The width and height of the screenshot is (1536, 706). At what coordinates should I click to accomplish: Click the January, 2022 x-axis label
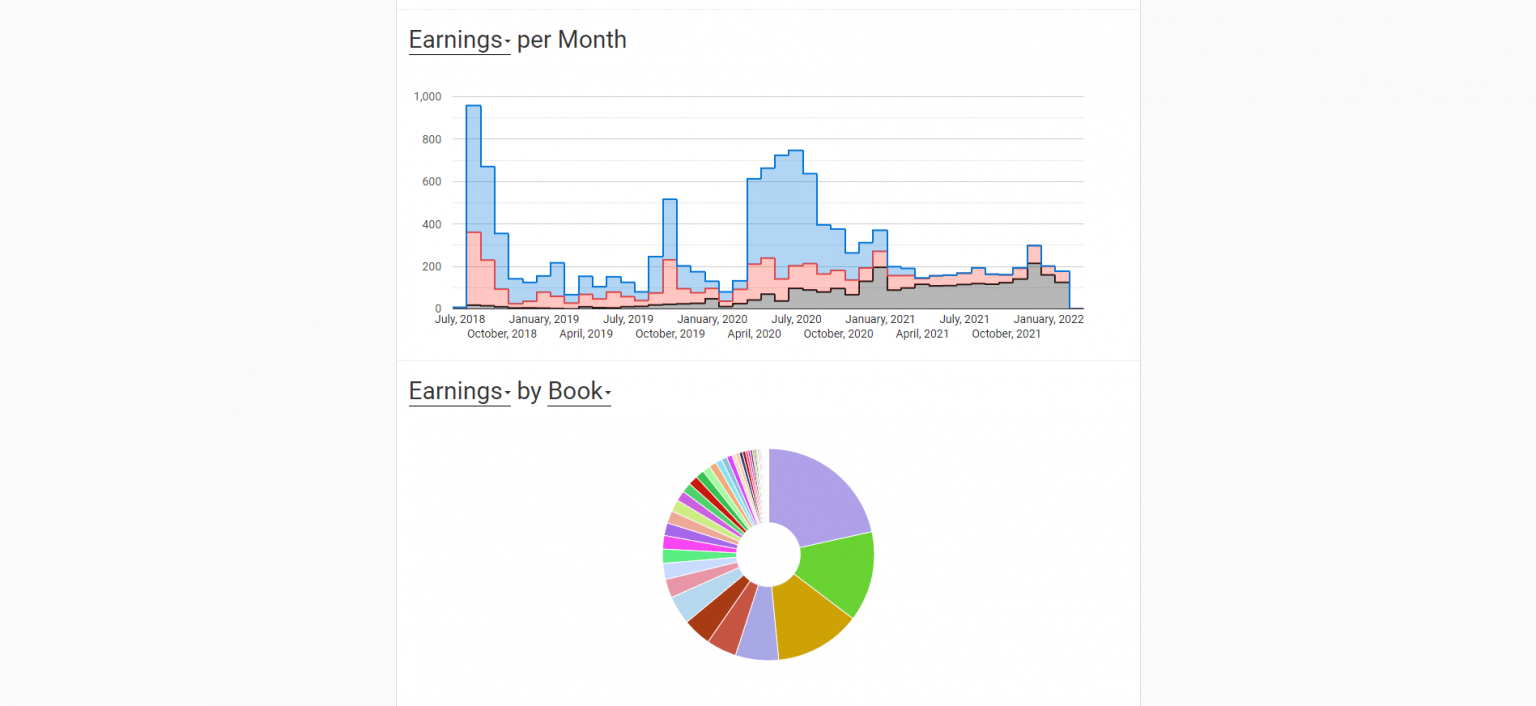[x=1048, y=318]
